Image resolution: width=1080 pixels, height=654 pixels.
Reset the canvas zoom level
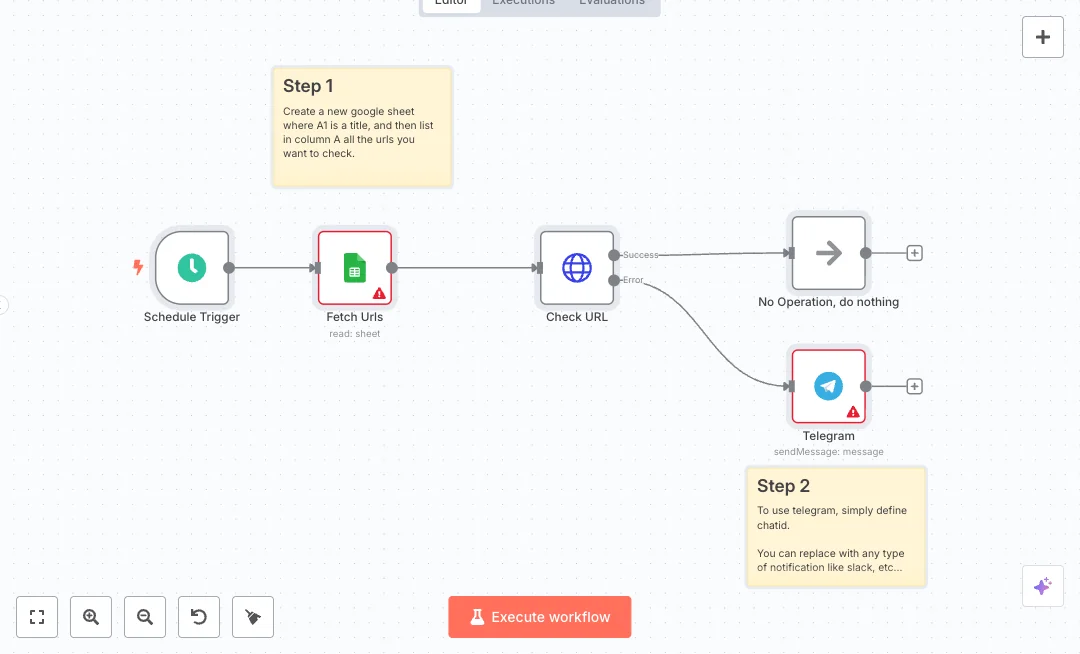tap(199, 617)
